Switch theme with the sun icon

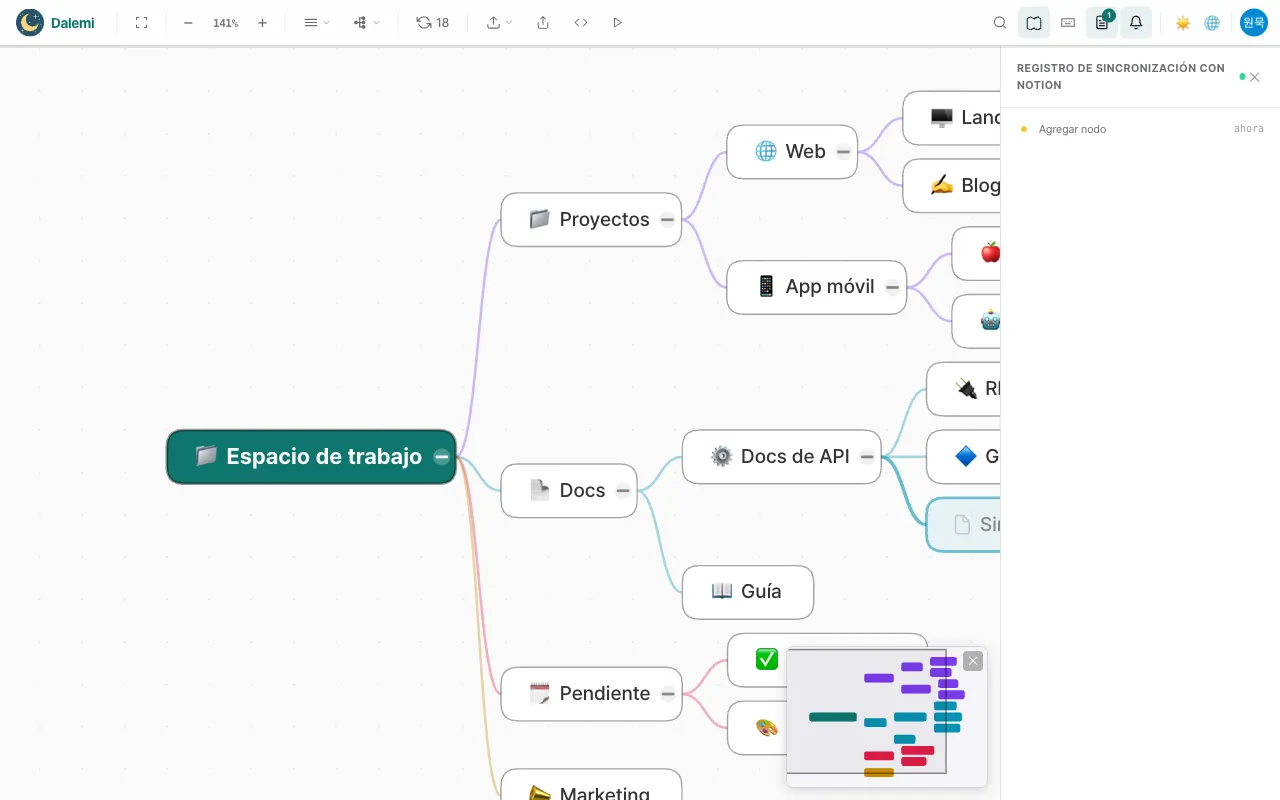point(1183,22)
